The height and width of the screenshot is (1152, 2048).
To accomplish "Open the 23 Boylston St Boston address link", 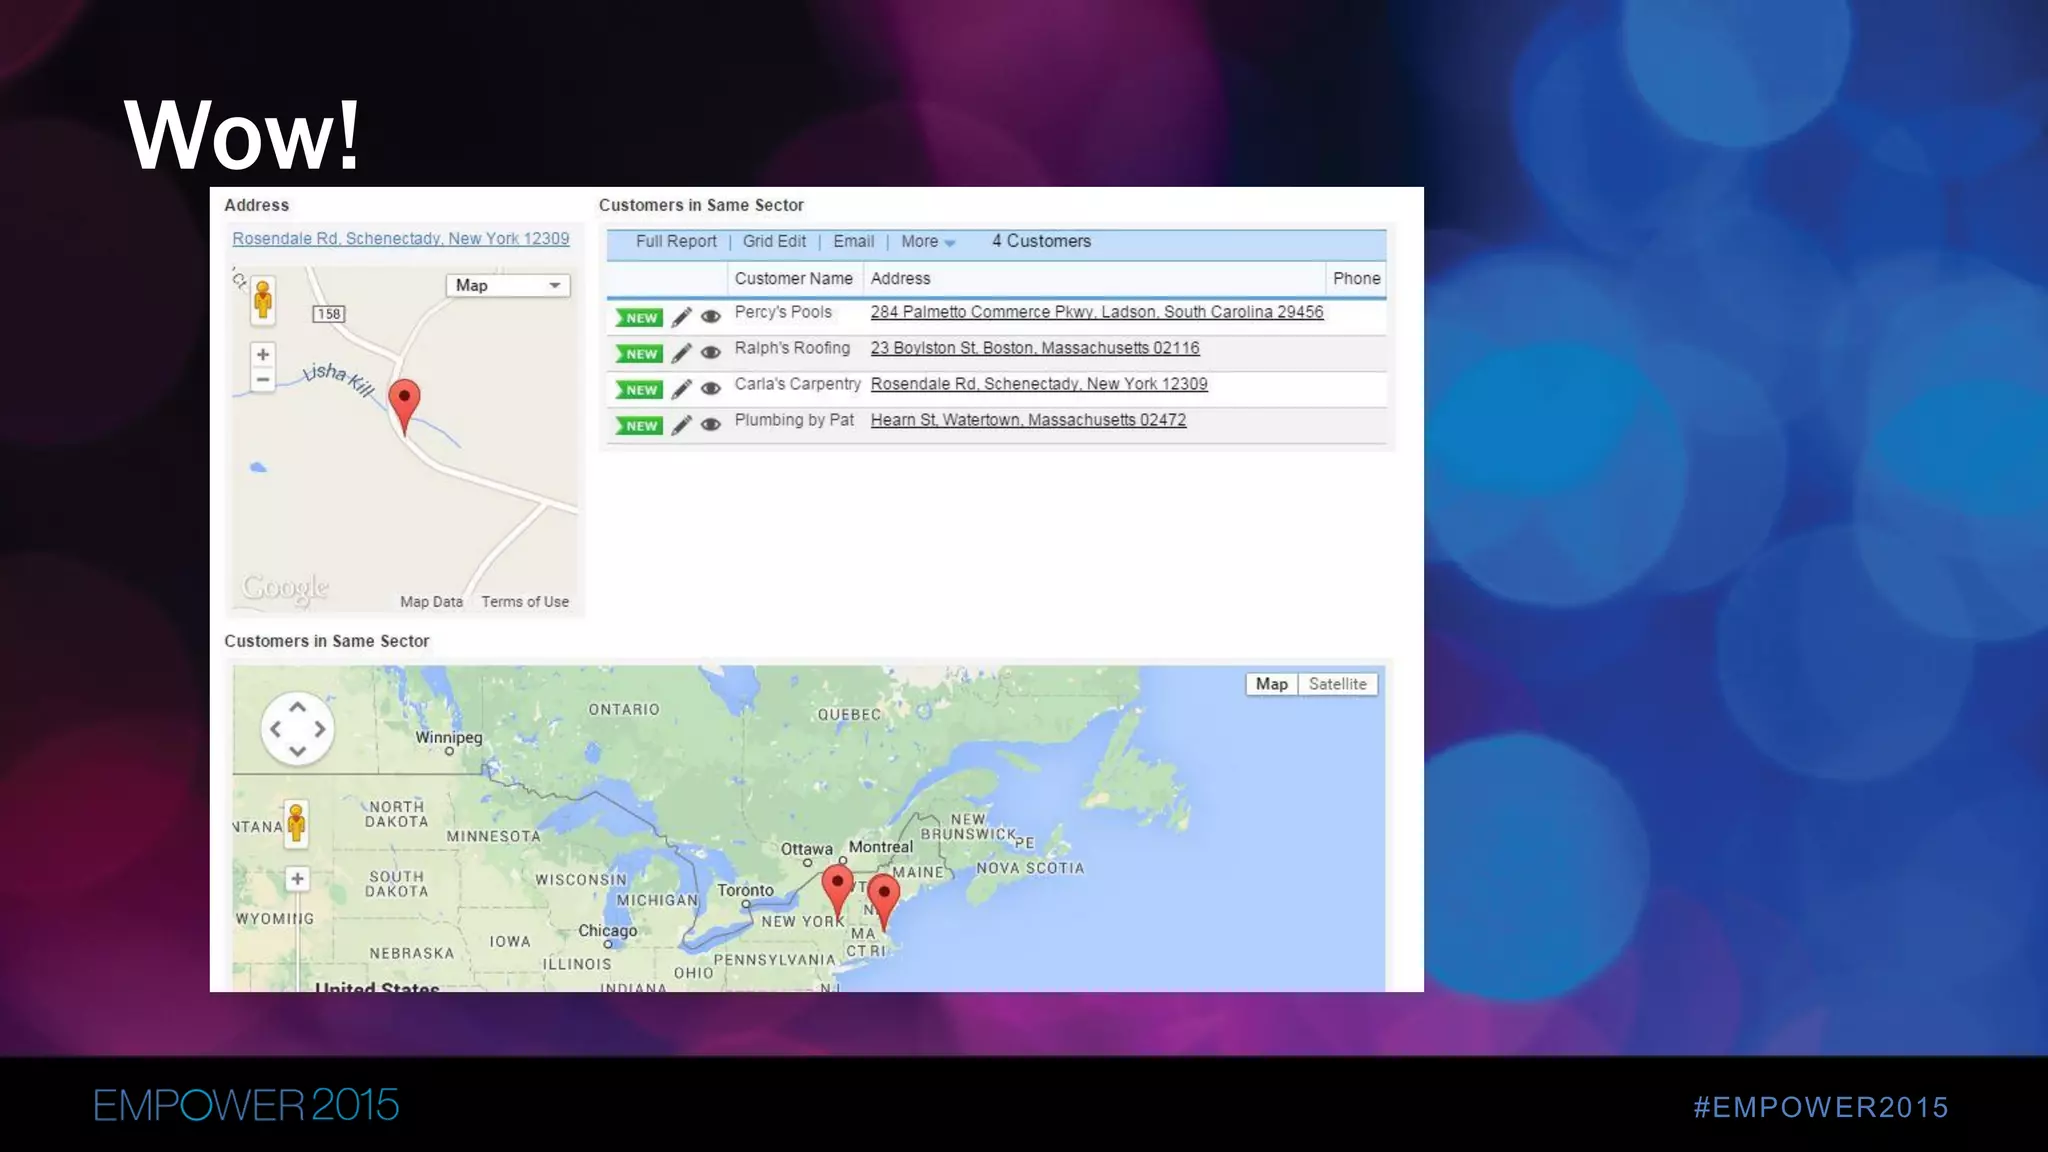I will point(1034,348).
